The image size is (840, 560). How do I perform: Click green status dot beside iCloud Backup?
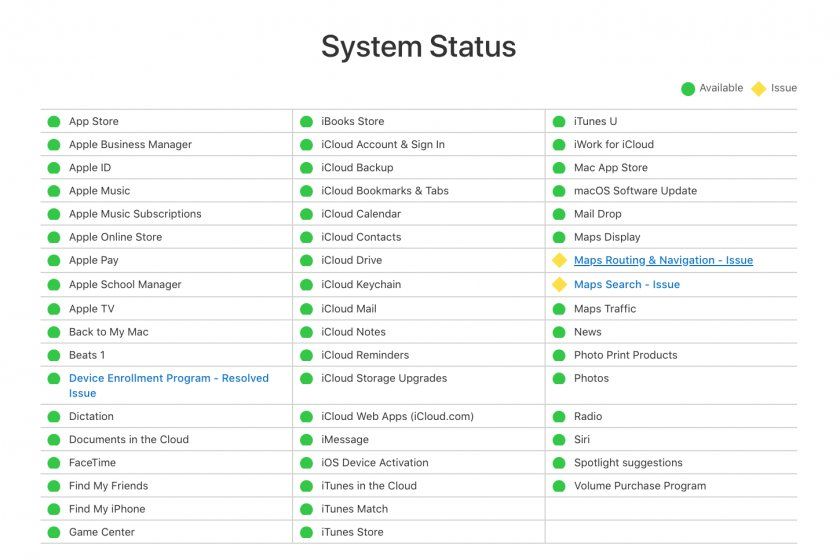(306, 168)
